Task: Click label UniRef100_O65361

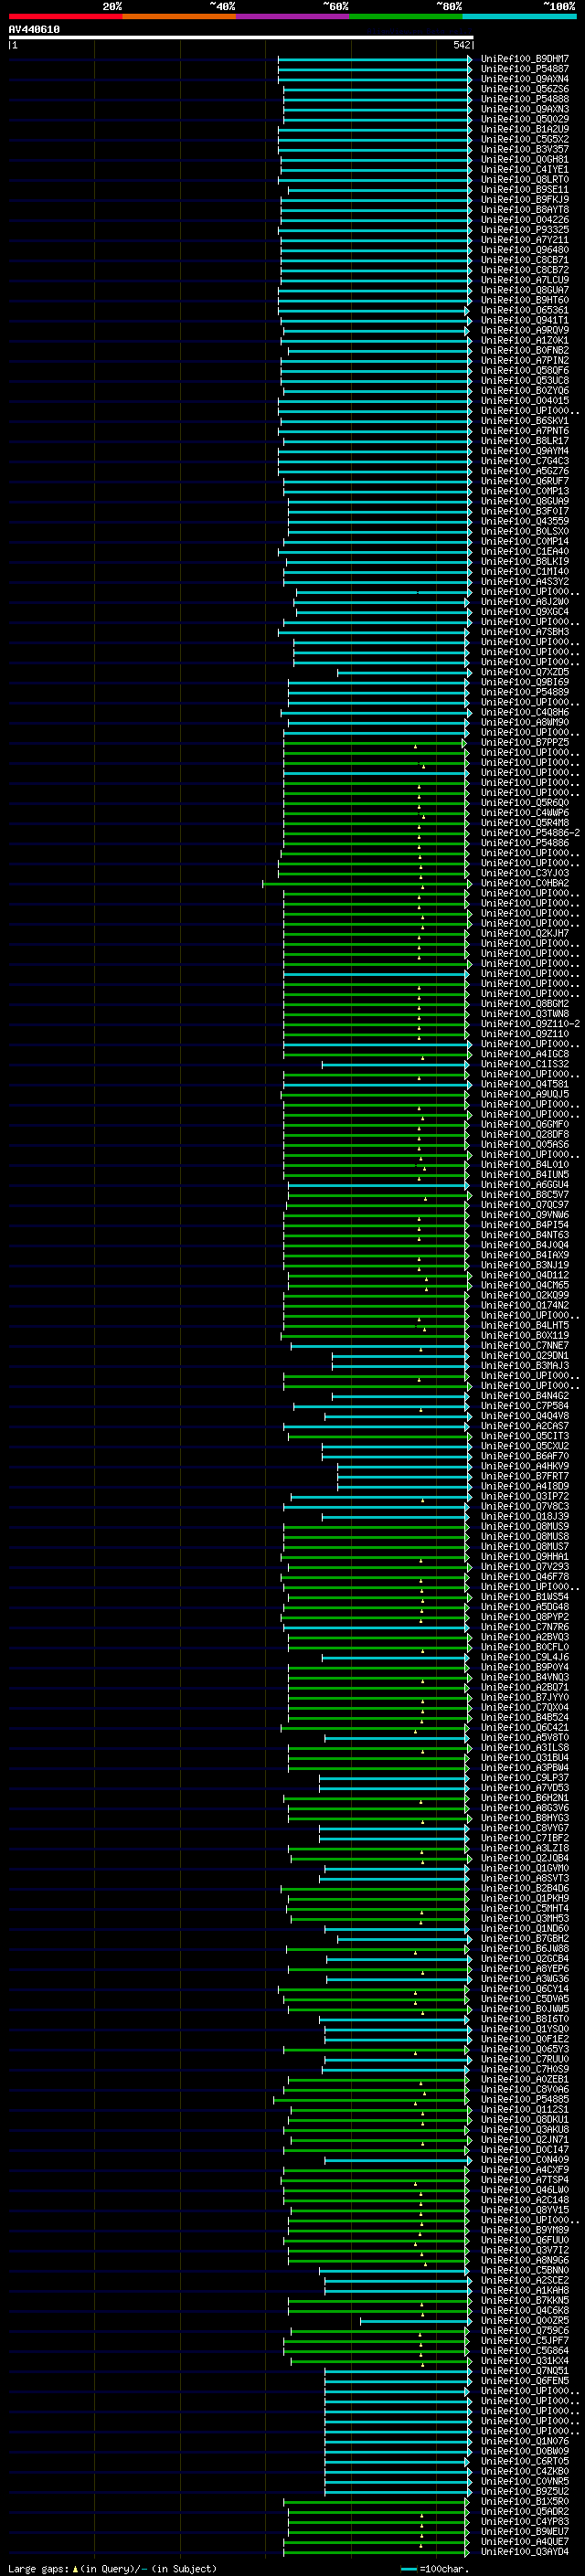Action: pyautogui.click(x=525, y=310)
